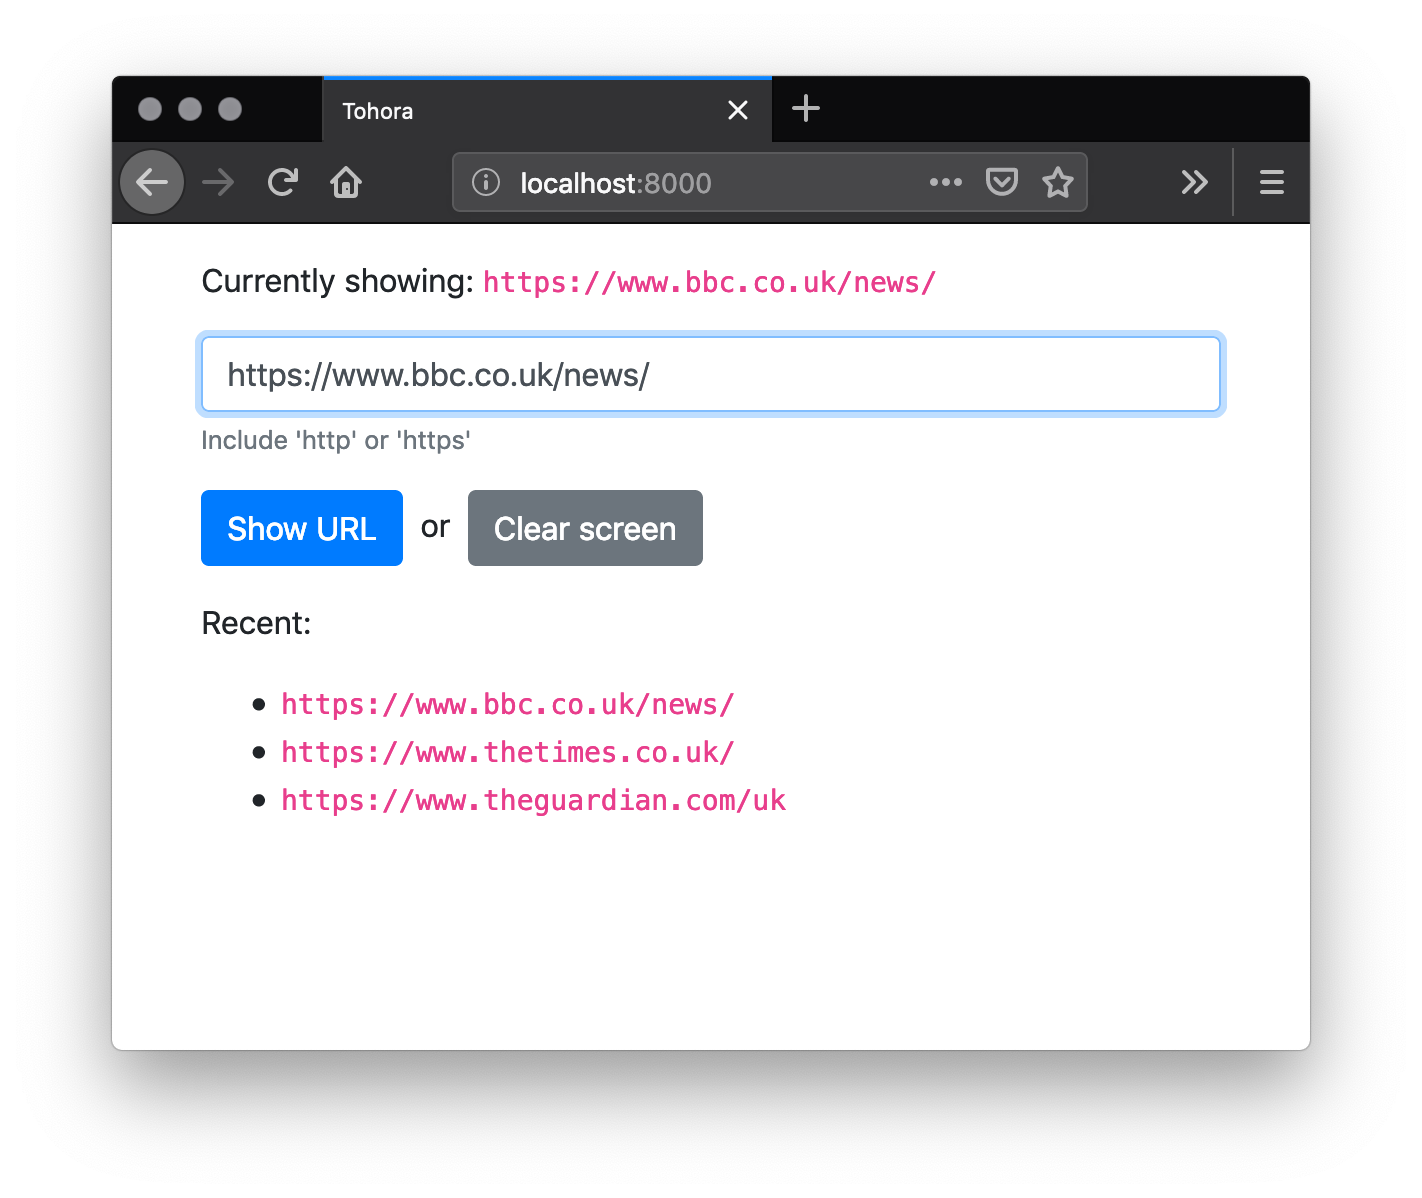
Task: Open the Firefox hamburger menu
Action: coord(1272,182)
